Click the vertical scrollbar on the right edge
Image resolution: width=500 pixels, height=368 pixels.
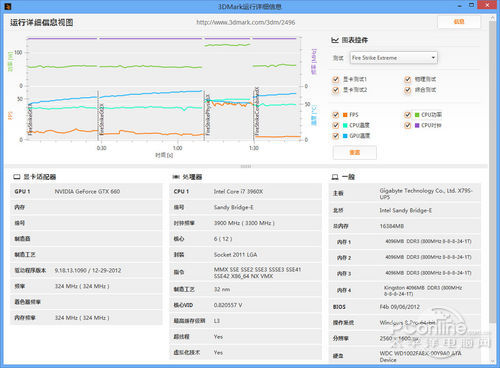[492, 187]
